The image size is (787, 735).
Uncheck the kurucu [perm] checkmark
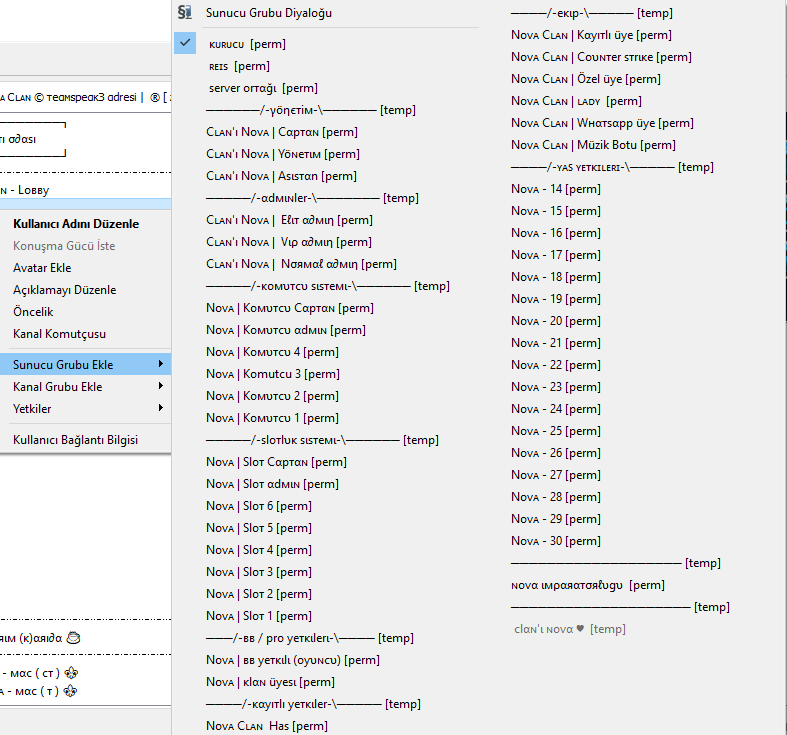pyautogui.click(x=185, y=43)
